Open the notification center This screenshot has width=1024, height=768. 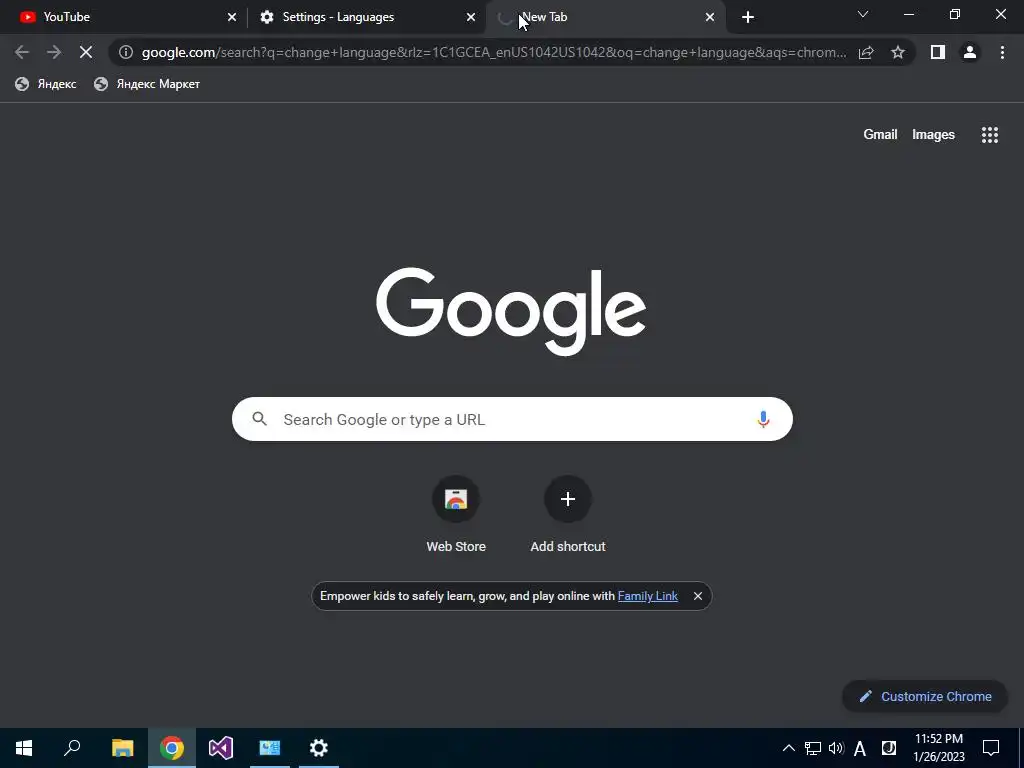tap(991, 748)
